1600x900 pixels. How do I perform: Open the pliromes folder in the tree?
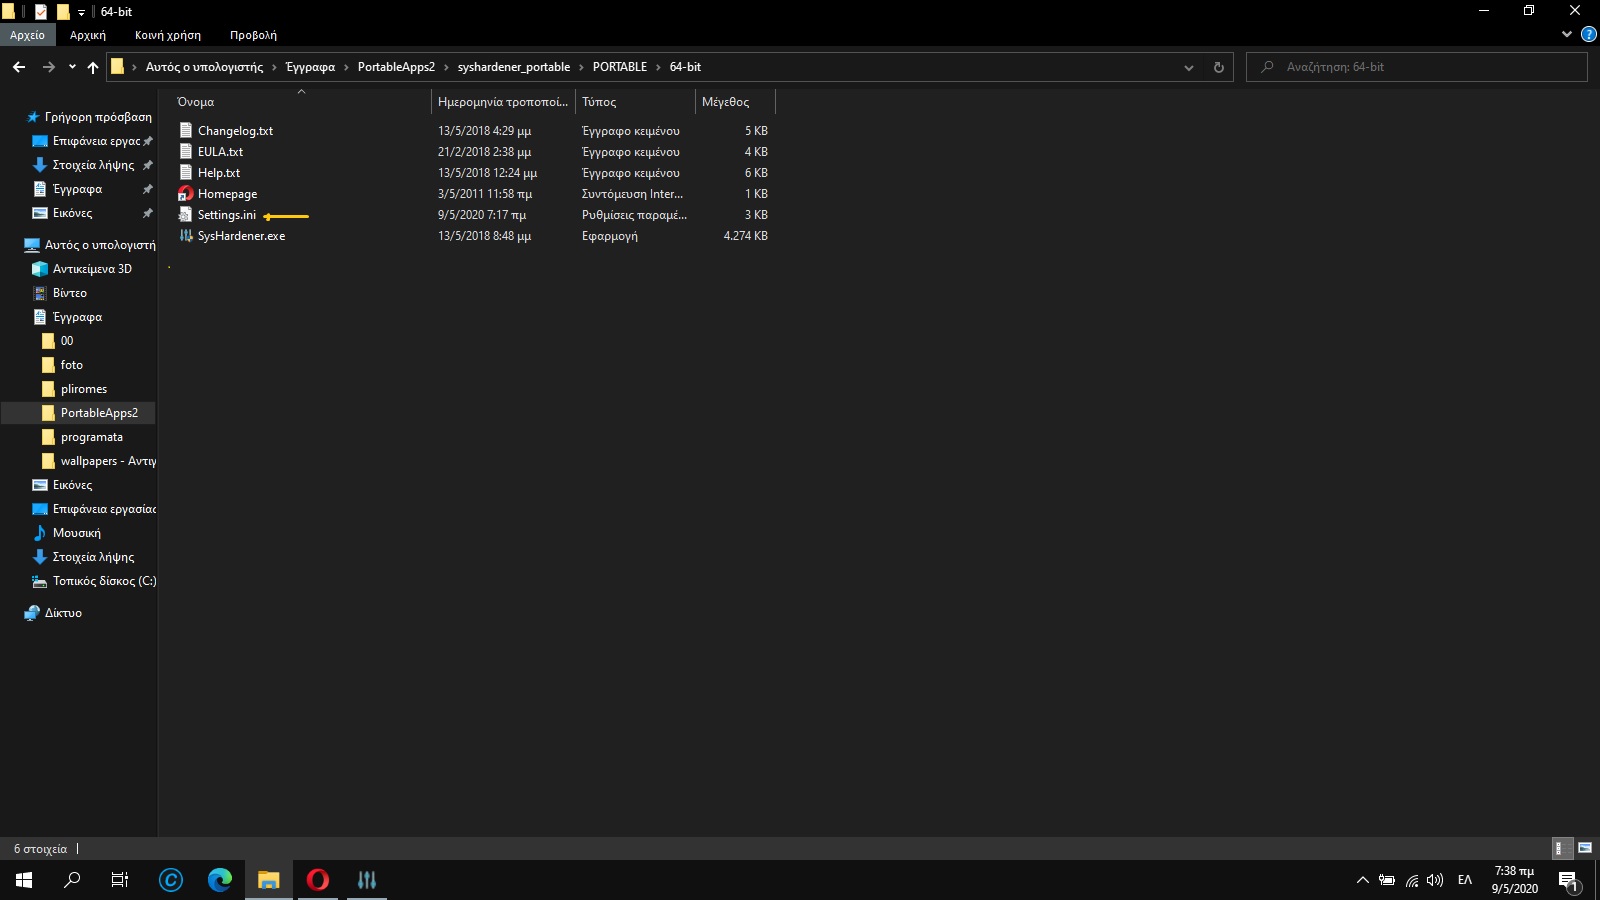(x=84, y=389)
